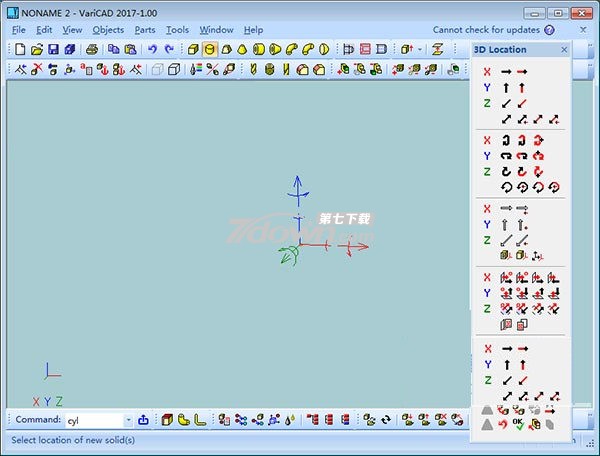Click the wireframe cube view icon
Viewport: 600px width, 456px height.
point(174,69)
